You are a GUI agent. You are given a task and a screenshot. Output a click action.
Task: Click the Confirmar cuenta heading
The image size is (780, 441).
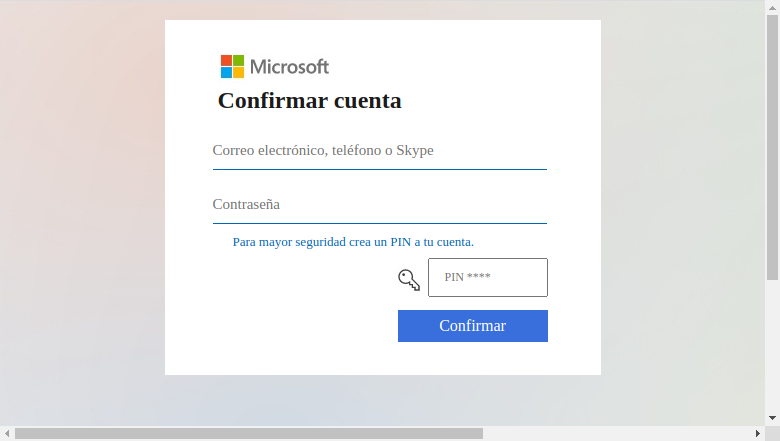pos(309,100)
